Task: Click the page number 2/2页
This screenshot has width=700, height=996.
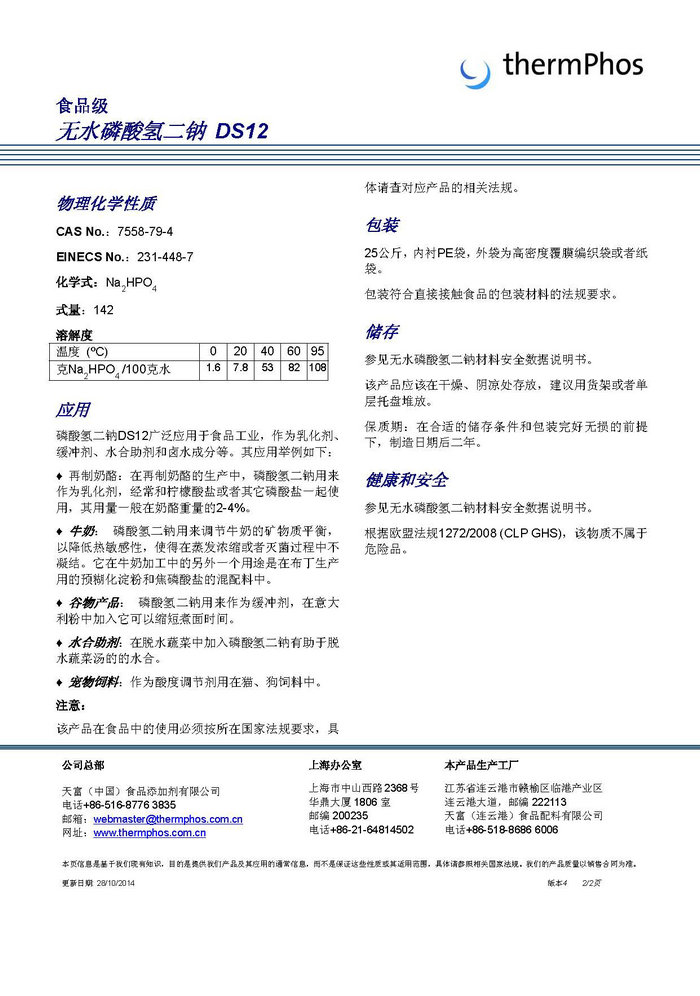Action: point(591,883)
